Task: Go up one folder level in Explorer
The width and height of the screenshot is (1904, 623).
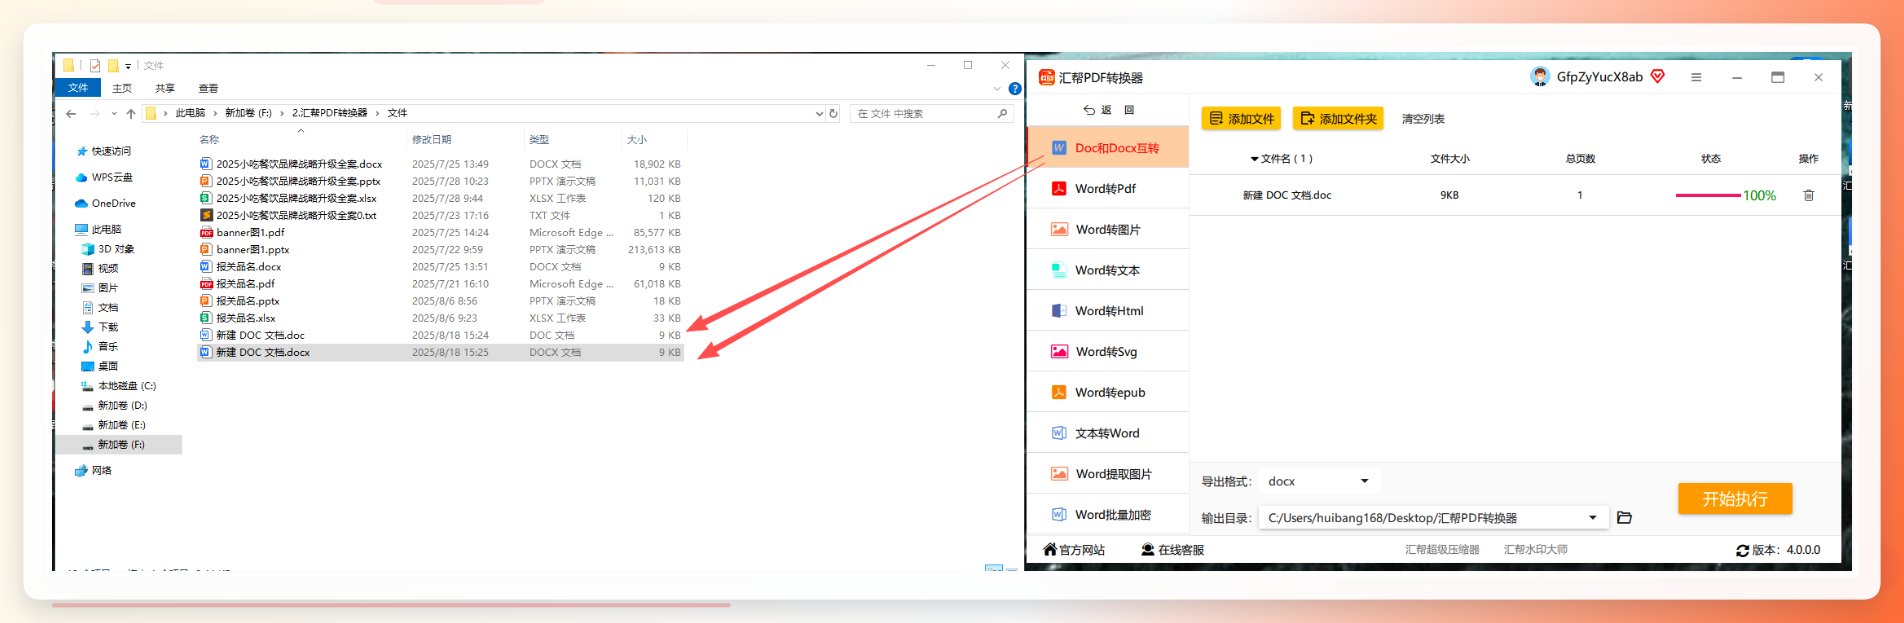Action: pyautogui.click(x=131, y=114)
